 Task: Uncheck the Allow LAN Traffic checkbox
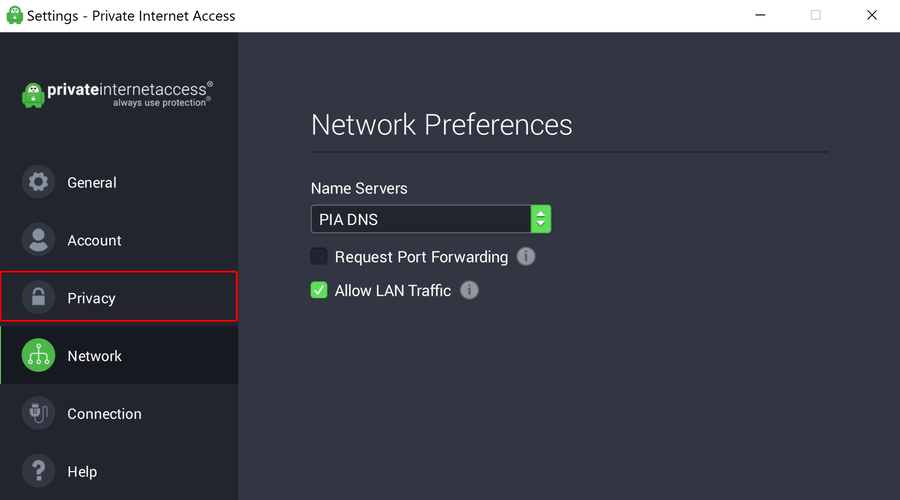319,291
